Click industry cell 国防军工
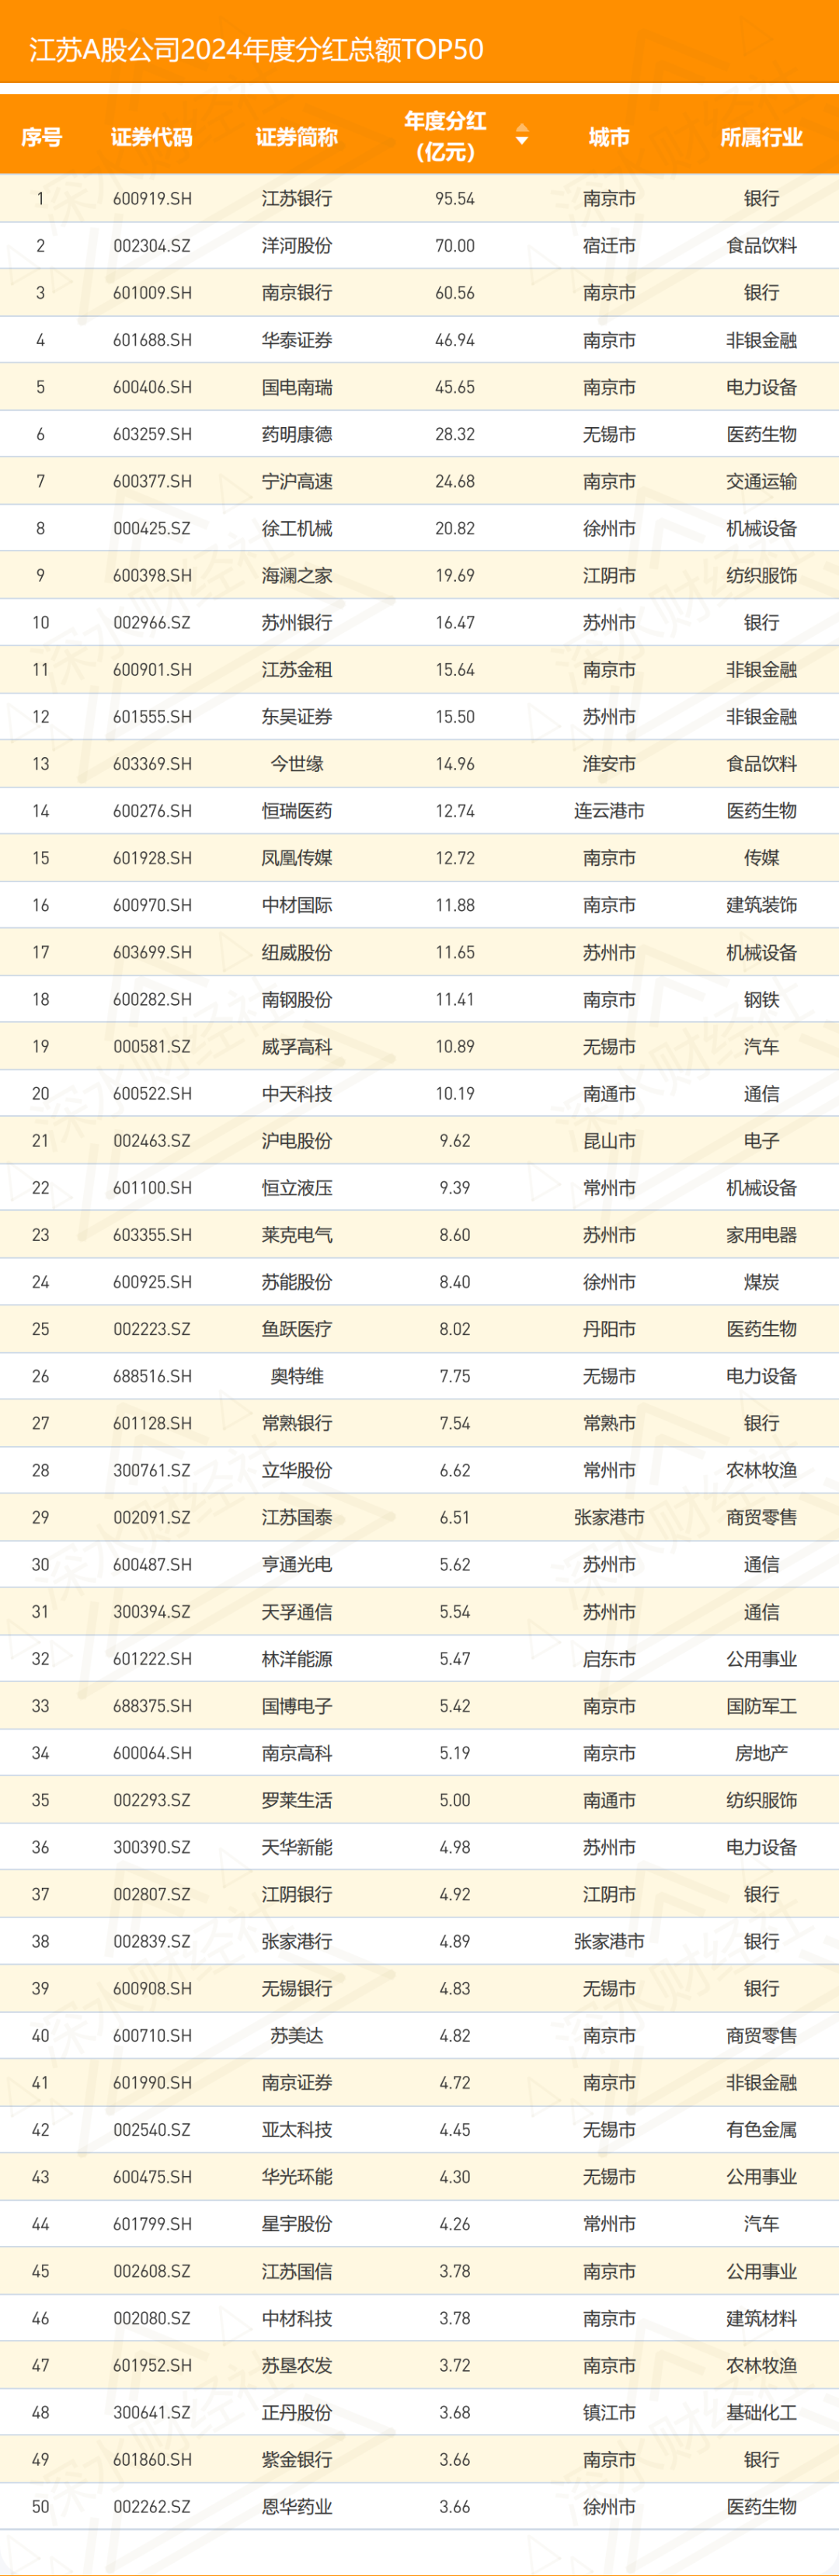Viewport: 839px width, 2576px height. [x=762, y=1706]
